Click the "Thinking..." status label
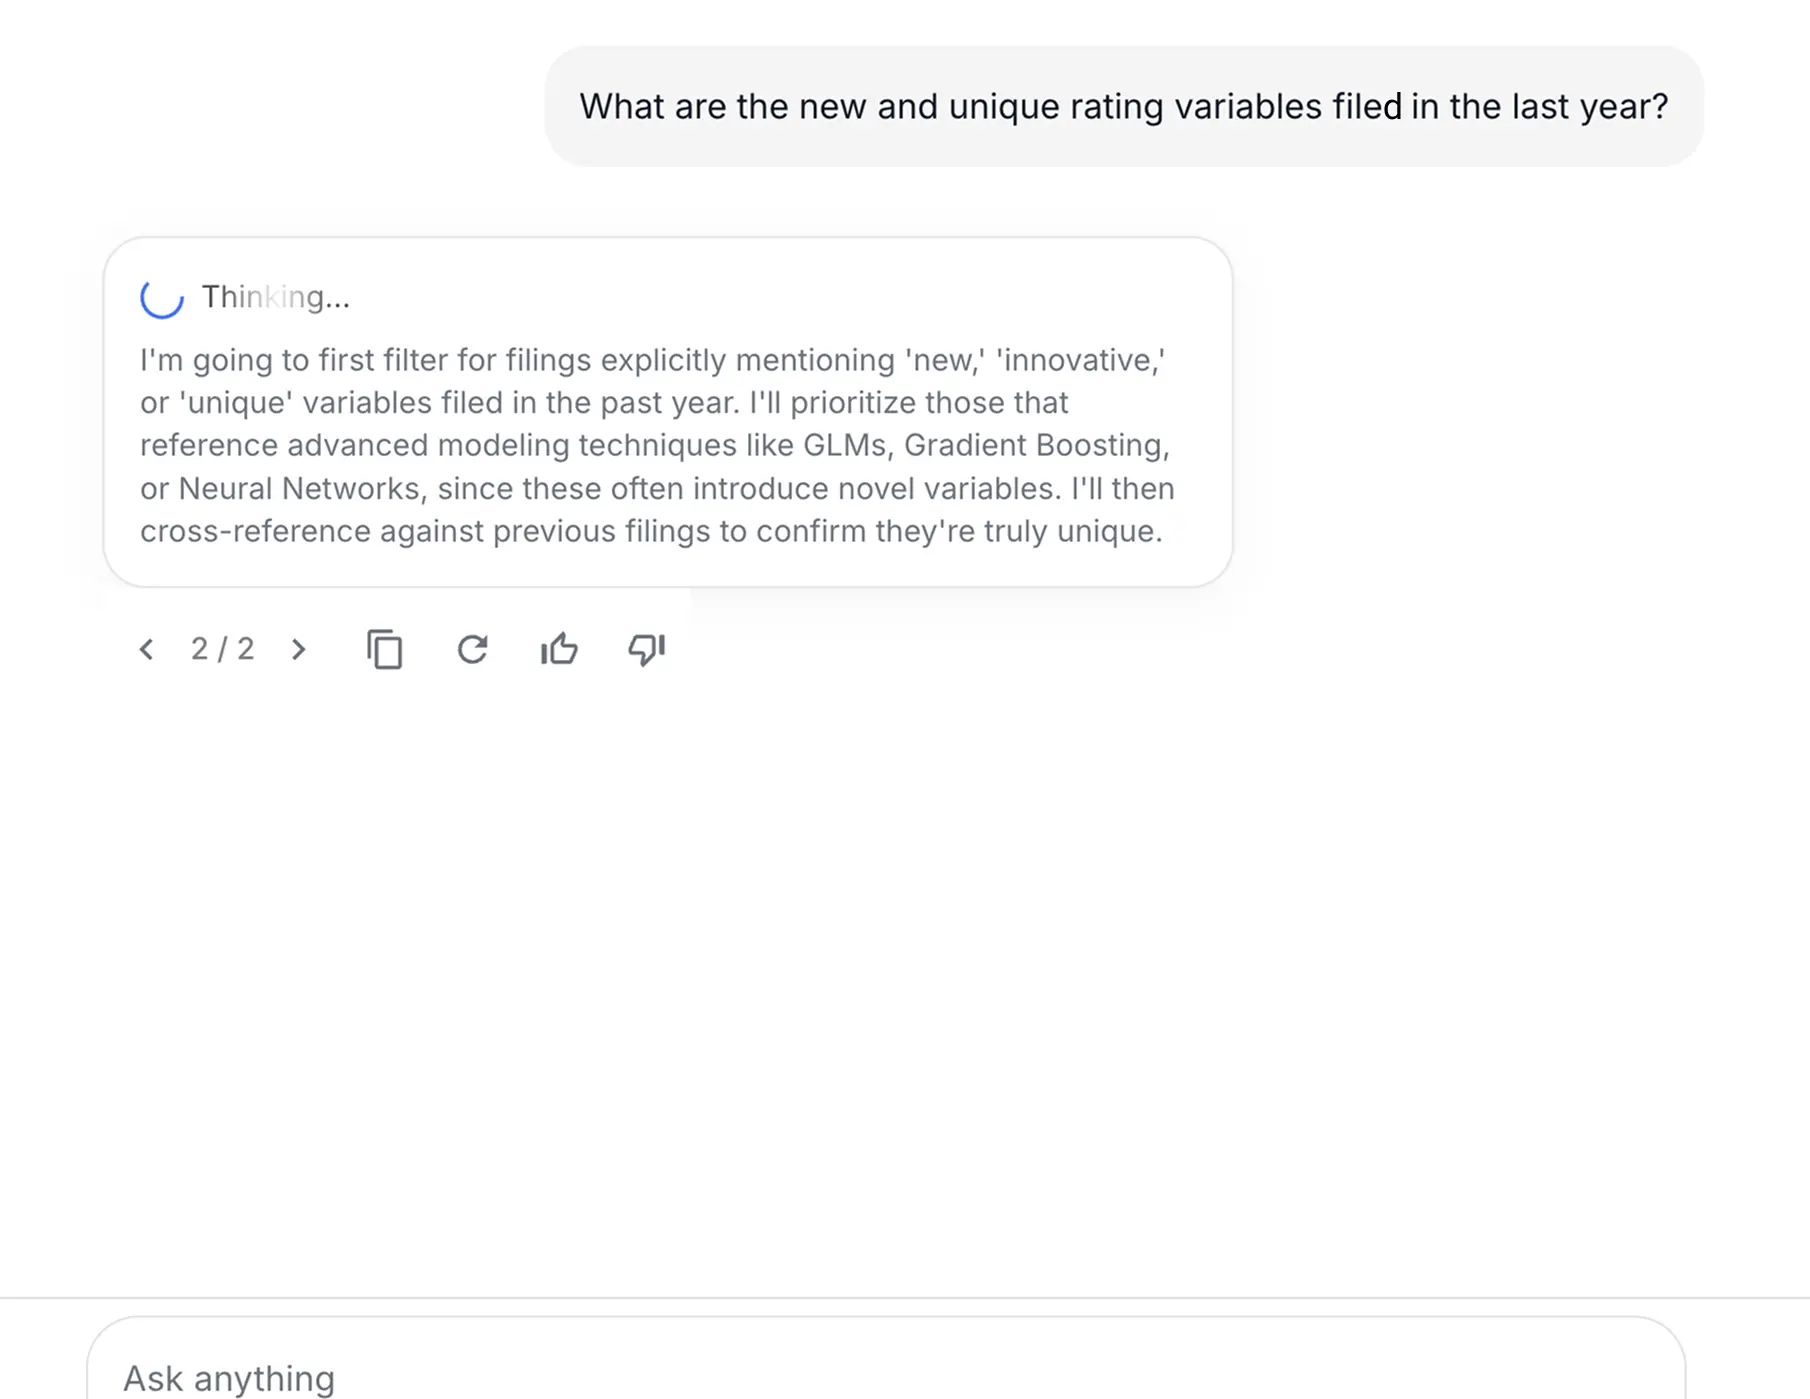 276,297
